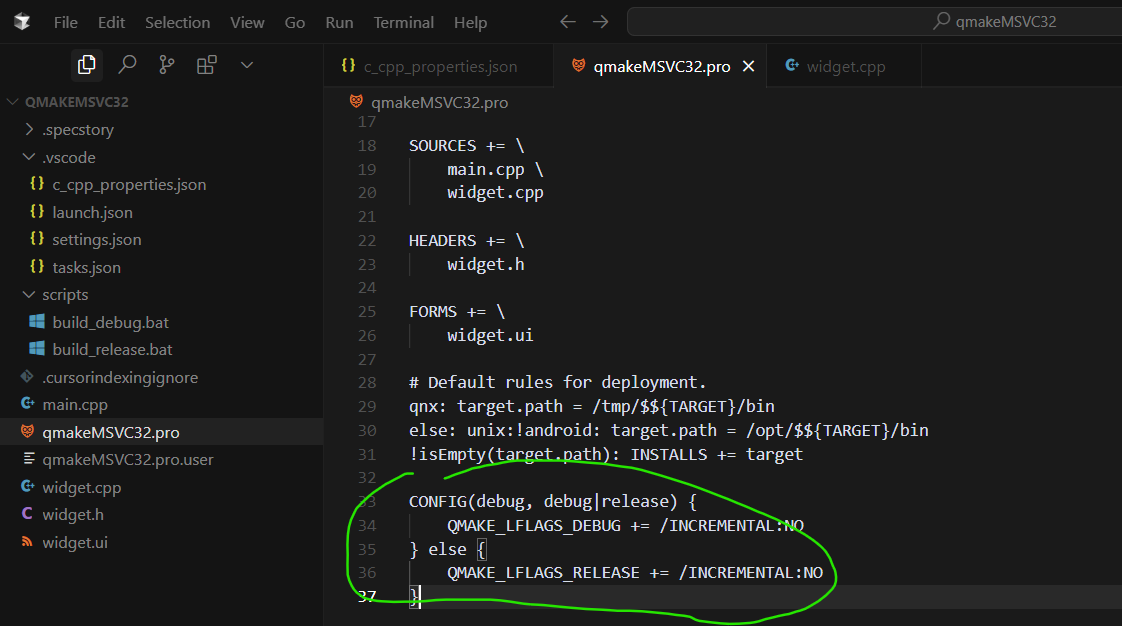Click the qmakeMSVC32.pro breadcrumb fox icon
The width and height of the screenshot is (1122, 626).
tap(355, 101)
